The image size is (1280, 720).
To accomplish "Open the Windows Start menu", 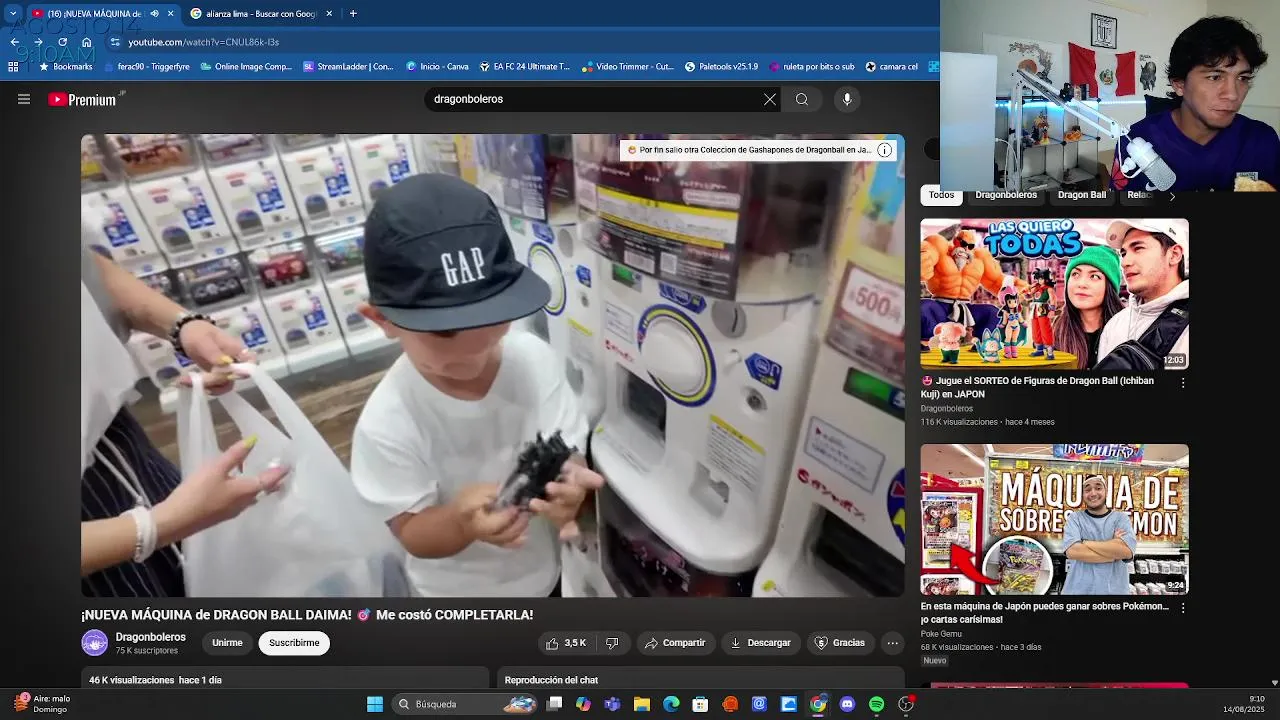I will click(x=375, y=704).
